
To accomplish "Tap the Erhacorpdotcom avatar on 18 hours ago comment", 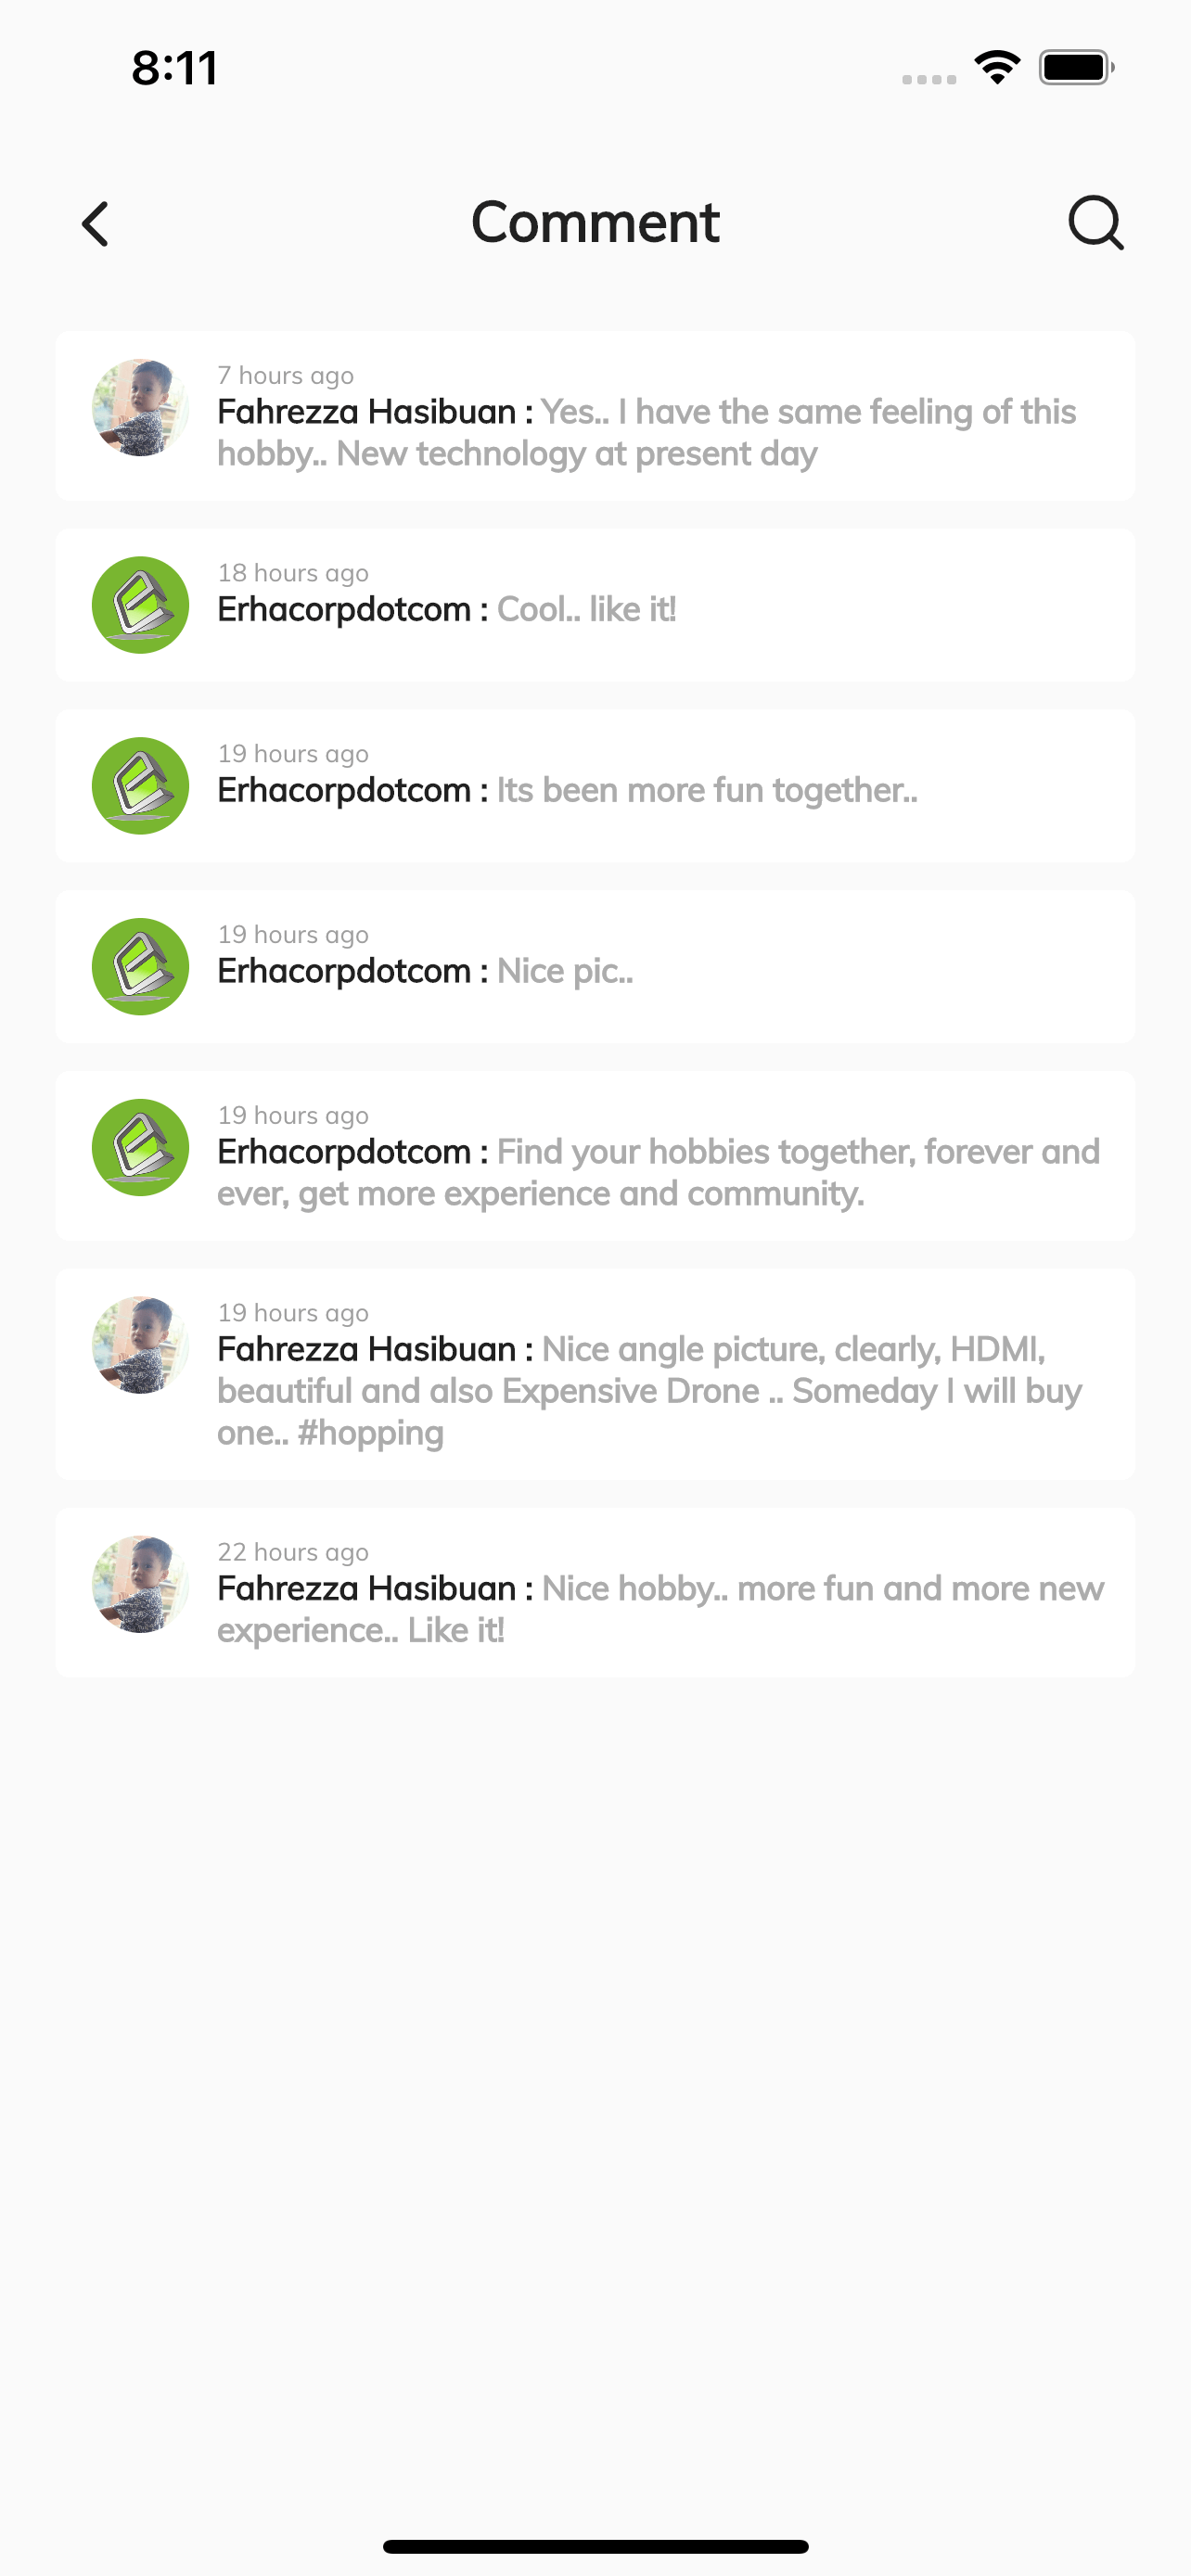I will pos(141,605).
